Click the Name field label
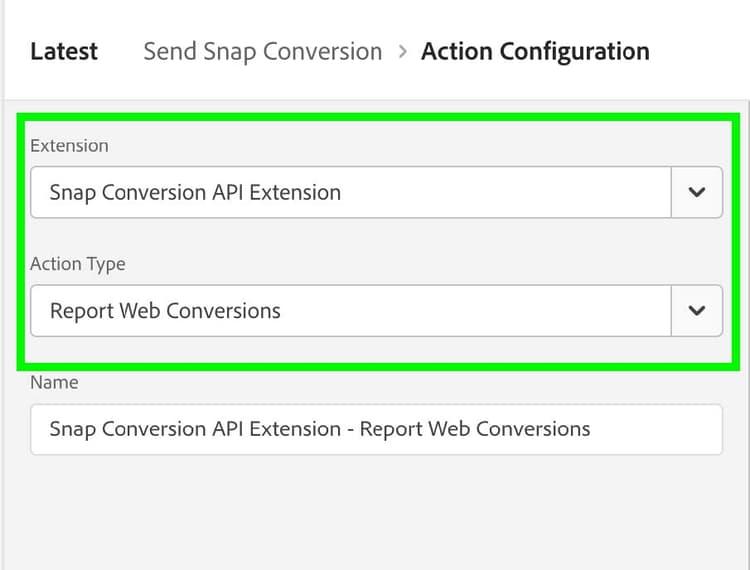750x570 pixels. pos(54,383)
